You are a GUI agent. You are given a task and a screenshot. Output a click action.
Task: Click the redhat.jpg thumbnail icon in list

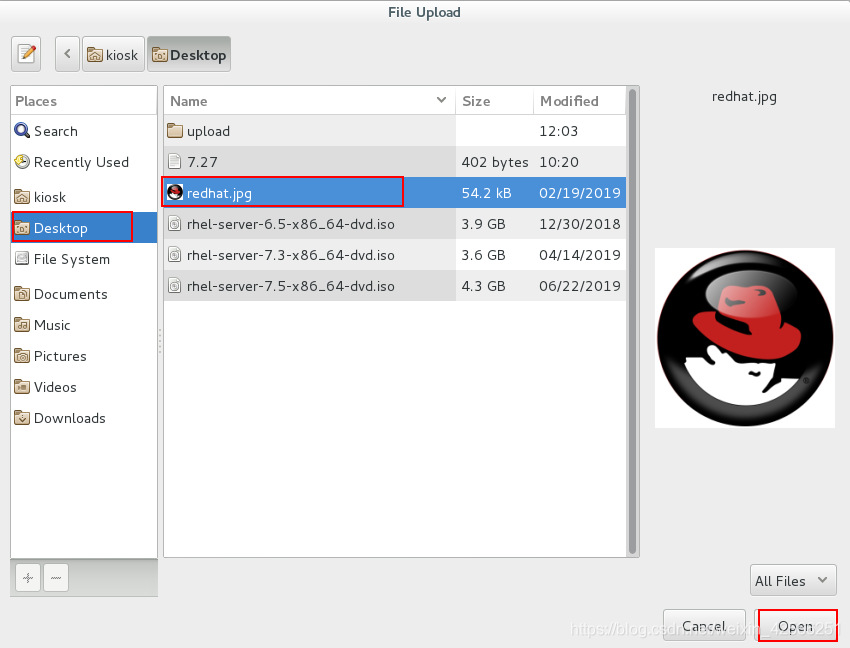(x=175, y=193)
